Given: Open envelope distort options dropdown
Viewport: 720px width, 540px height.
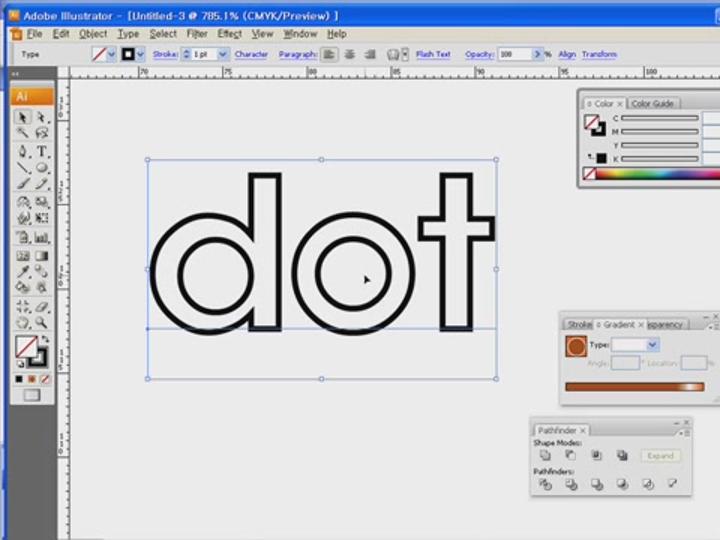Looking at the screenshot, I should pos(405,55).
